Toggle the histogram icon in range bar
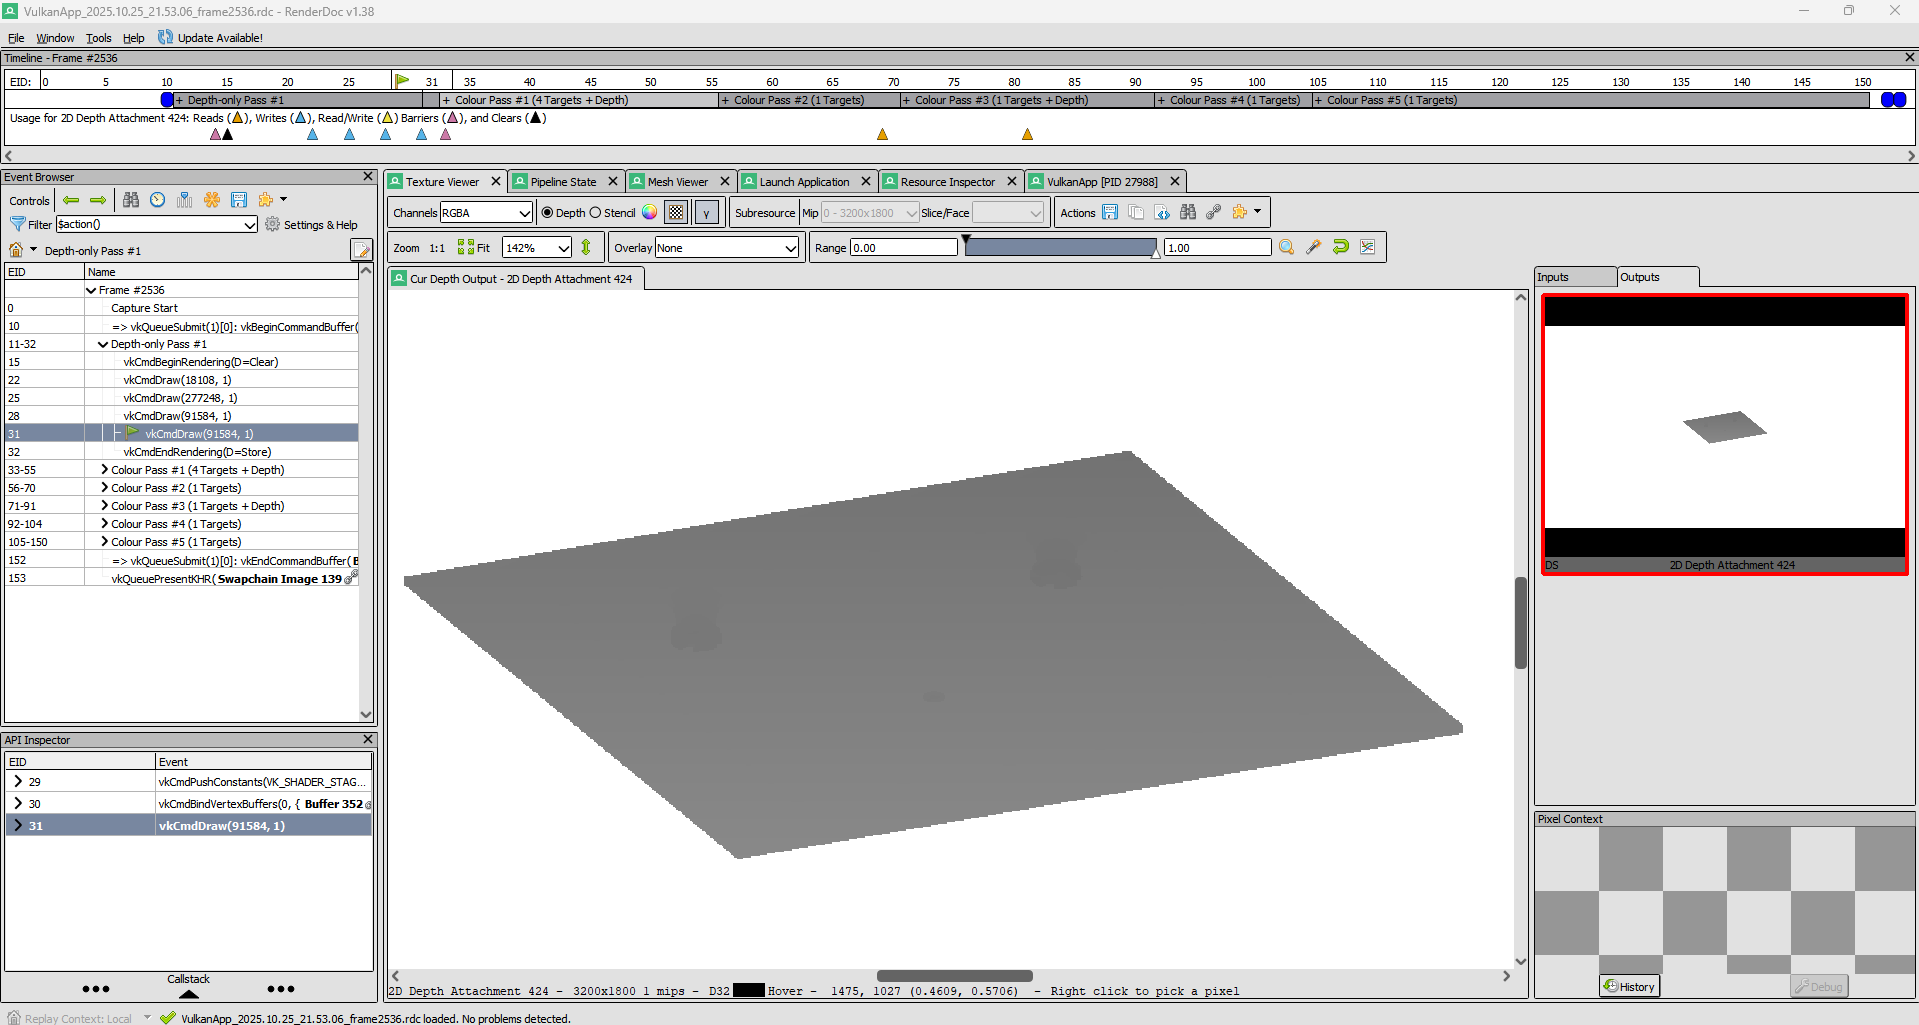The image size is (1919, 1025). [x=1368, y=248]
